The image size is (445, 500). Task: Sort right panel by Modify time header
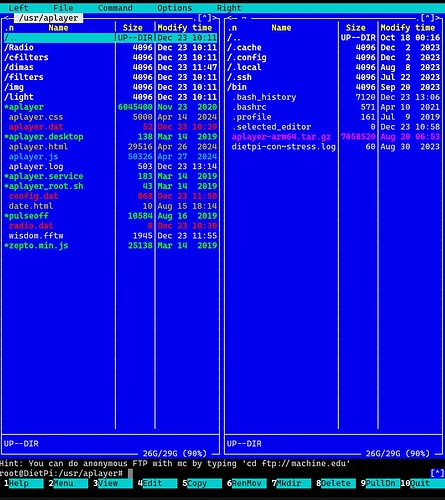coord(408,28)
